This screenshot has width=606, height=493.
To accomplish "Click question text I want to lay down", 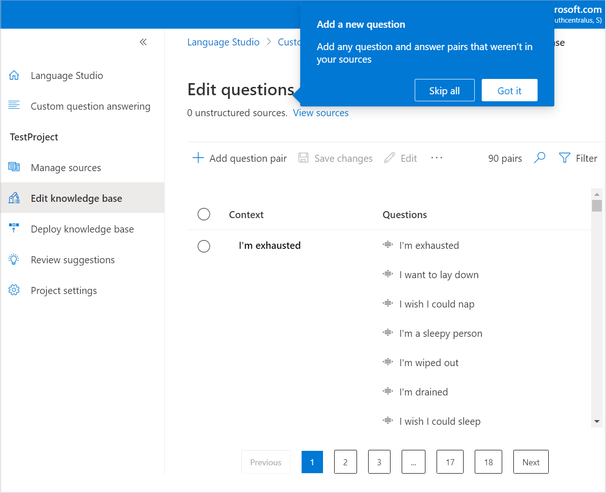I will click(x=439, y=275).
